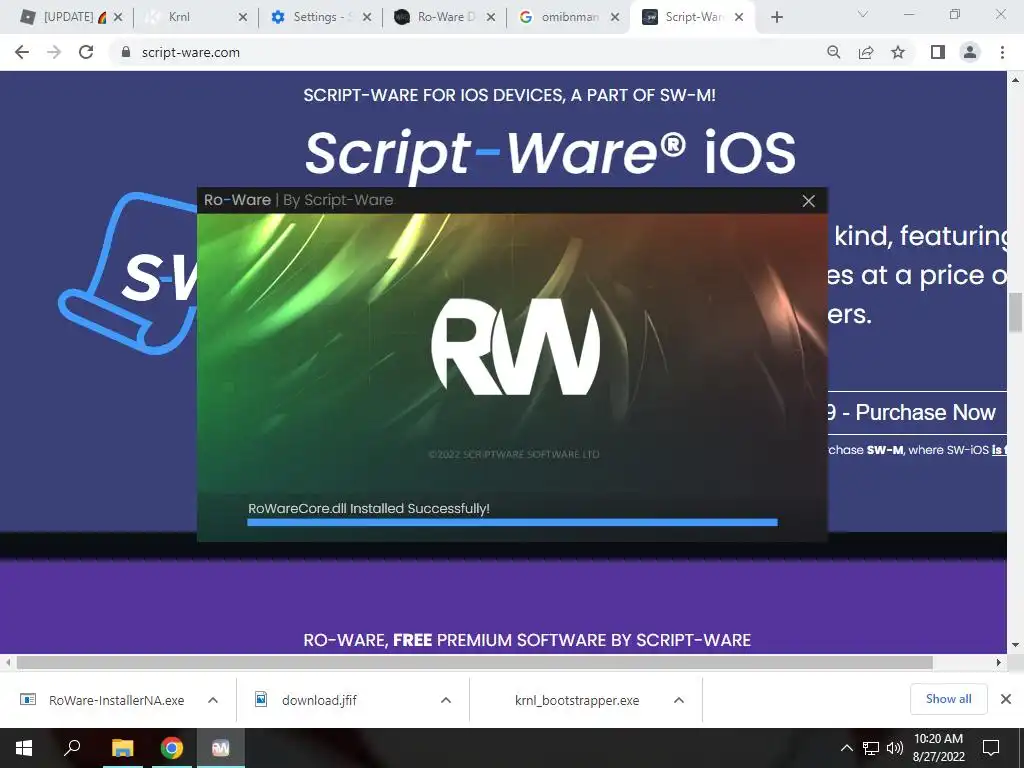Switch to the Krnl tab

(x=196, y=18)
